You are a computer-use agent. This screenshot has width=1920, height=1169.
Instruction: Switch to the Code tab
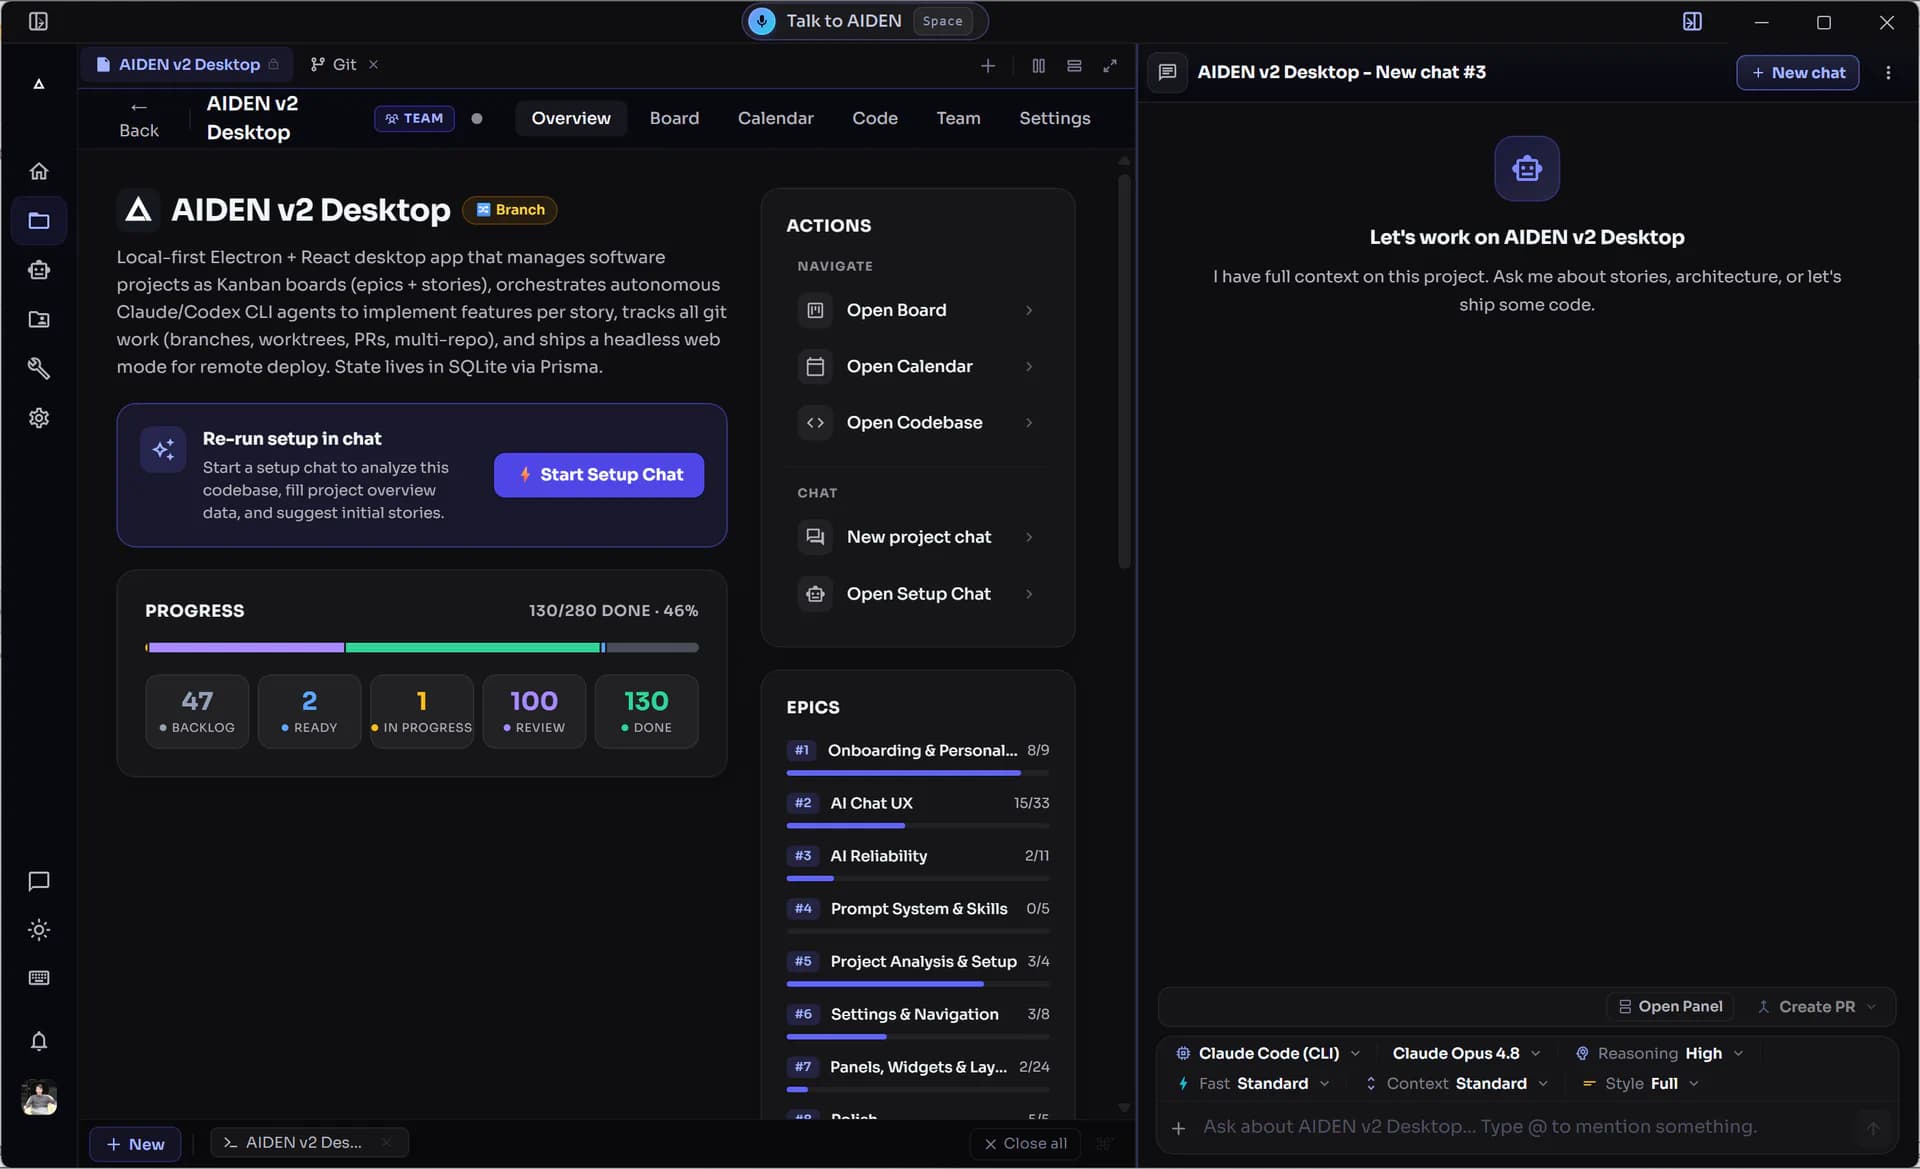(x=875, y=118)
